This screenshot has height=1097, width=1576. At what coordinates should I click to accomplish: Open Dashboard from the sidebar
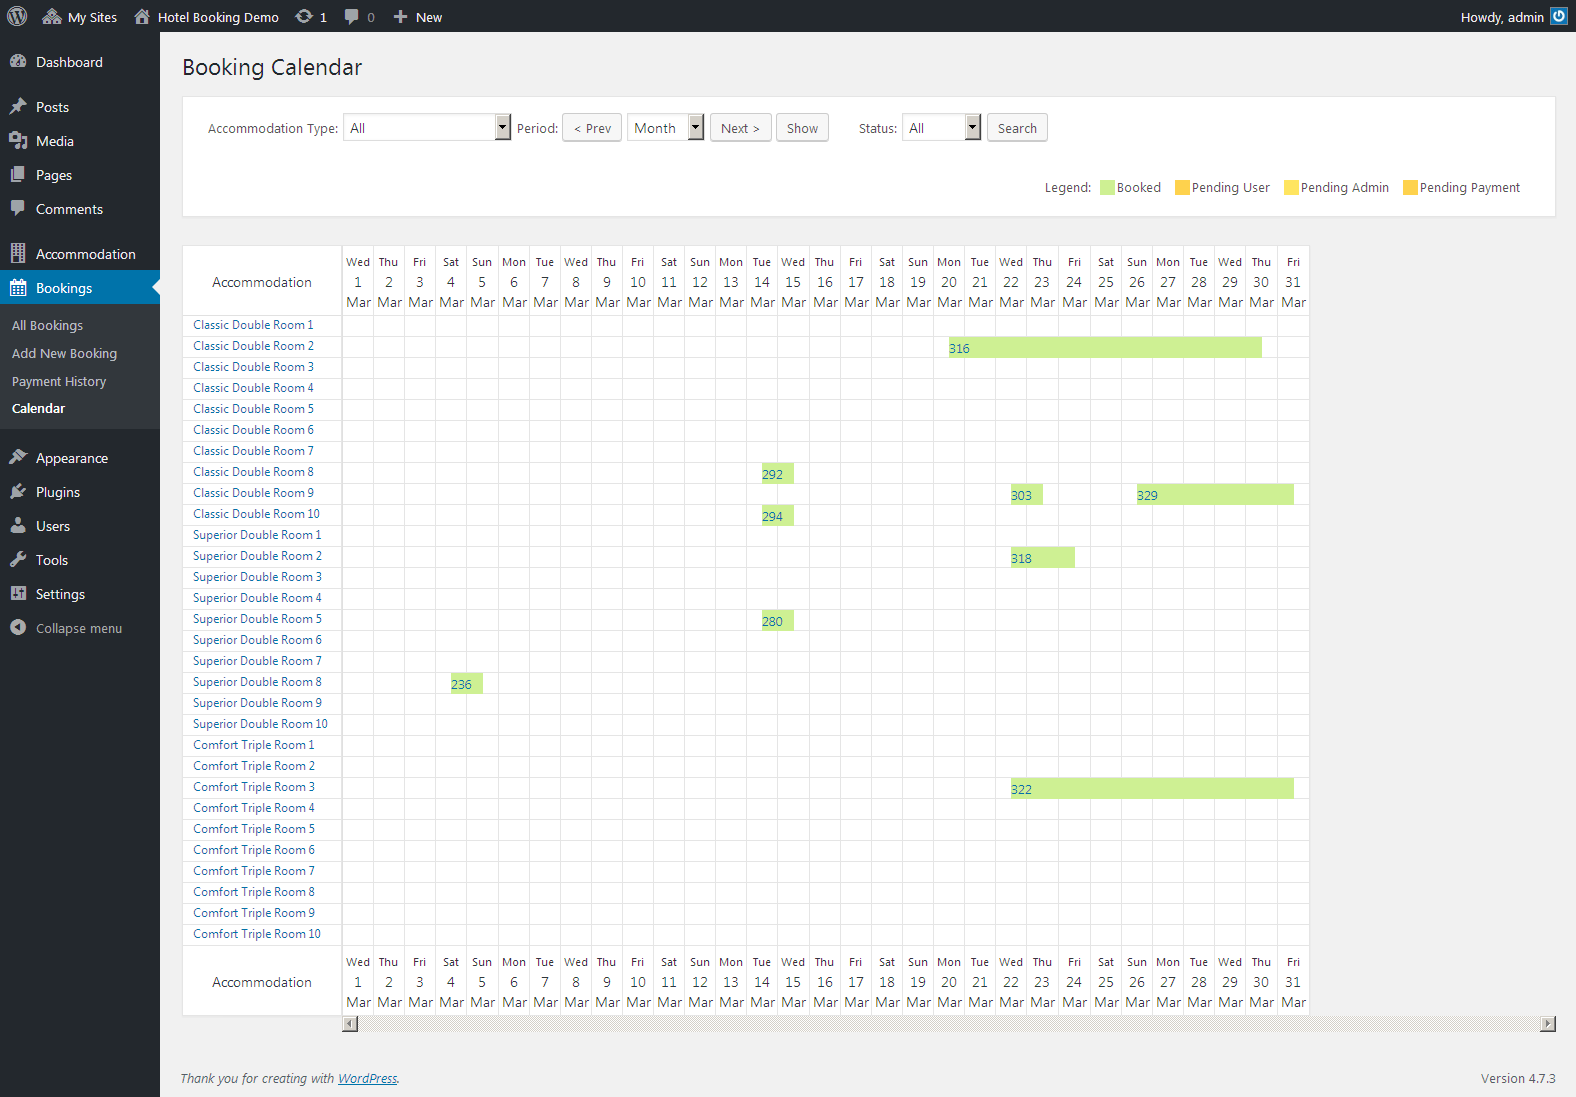69,62
